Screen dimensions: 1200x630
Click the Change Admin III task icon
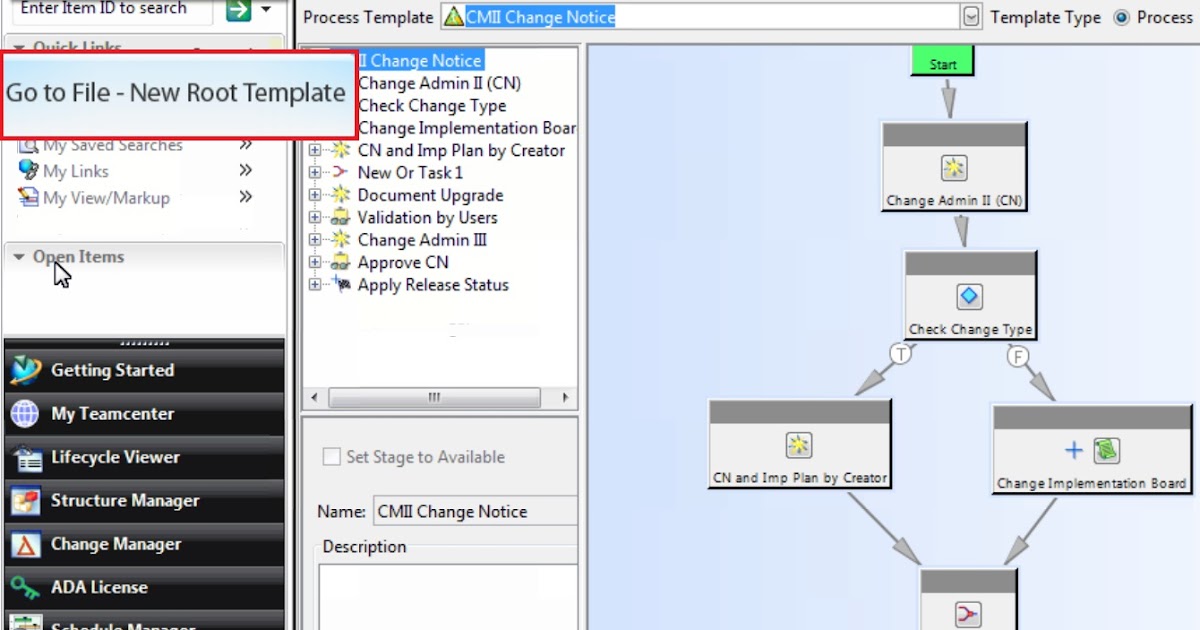[340, 240]
